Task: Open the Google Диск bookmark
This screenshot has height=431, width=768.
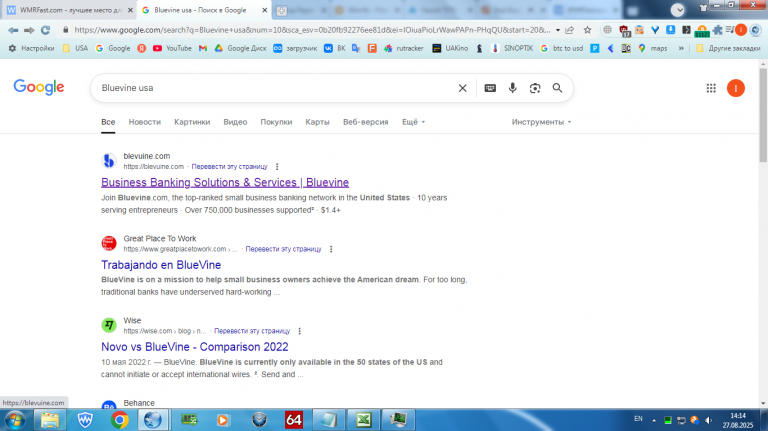Action: [x=240, y=48]
